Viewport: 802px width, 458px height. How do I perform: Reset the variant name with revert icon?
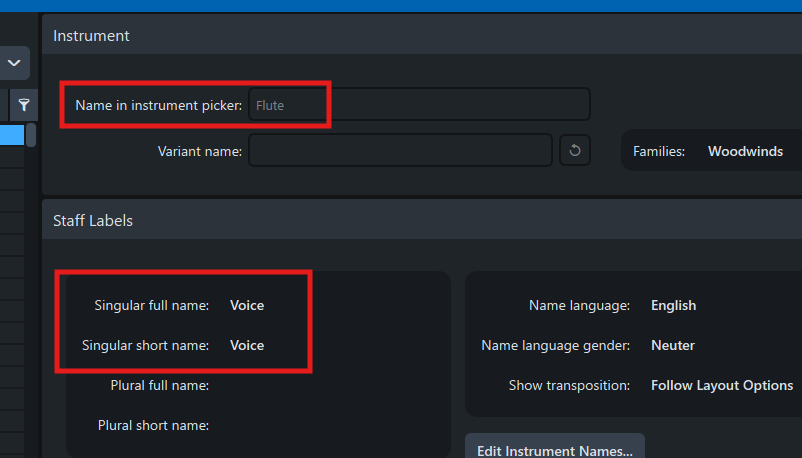pos(575,150)
